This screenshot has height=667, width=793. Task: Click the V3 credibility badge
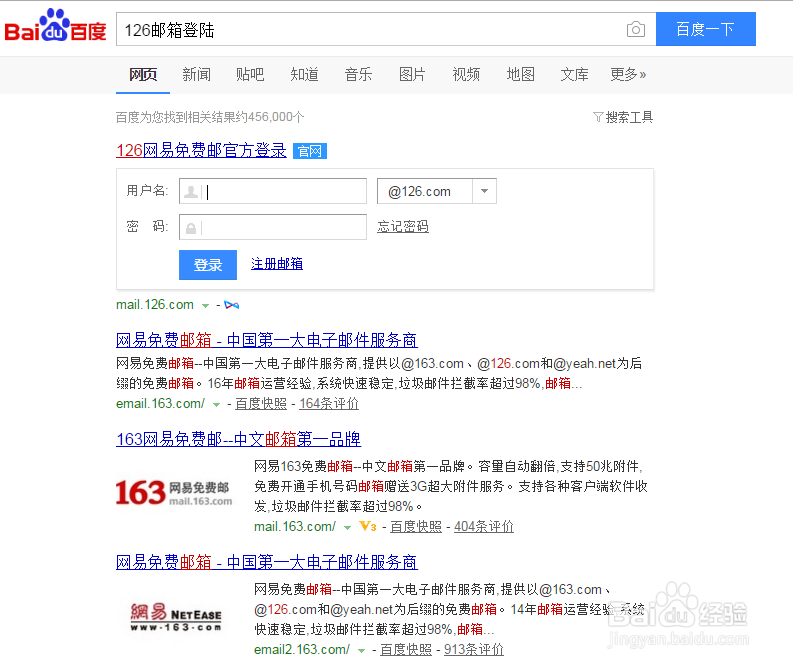pyautogui.click(x=368, y=526)
